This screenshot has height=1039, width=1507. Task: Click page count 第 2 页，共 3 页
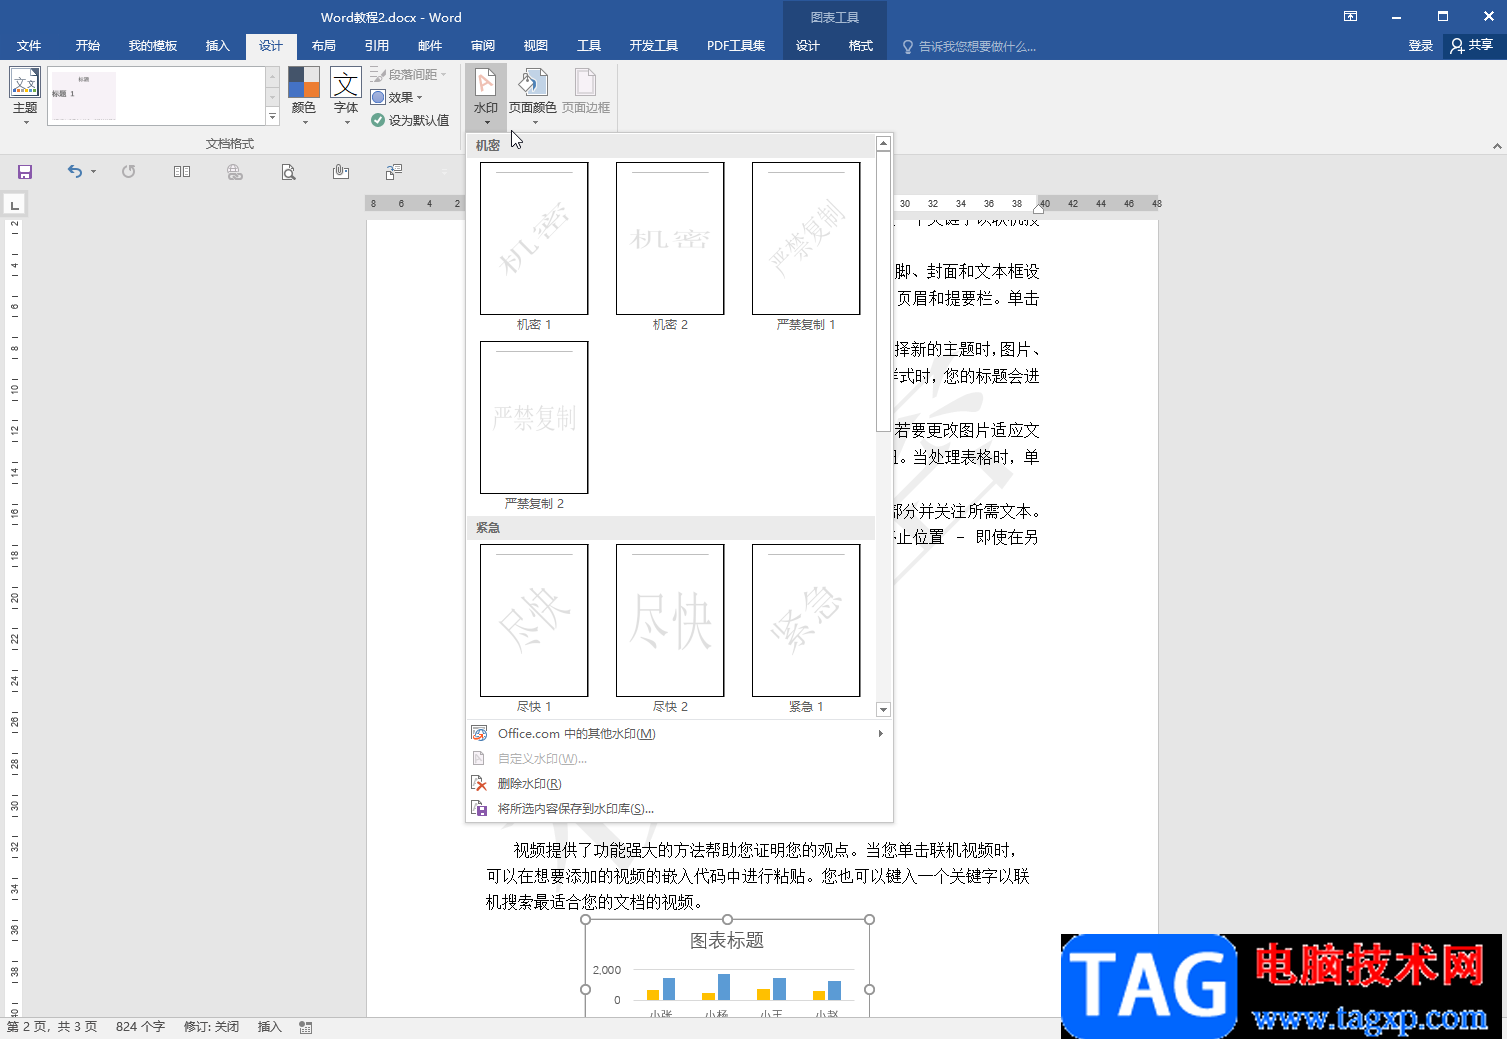click(52, 1027)
